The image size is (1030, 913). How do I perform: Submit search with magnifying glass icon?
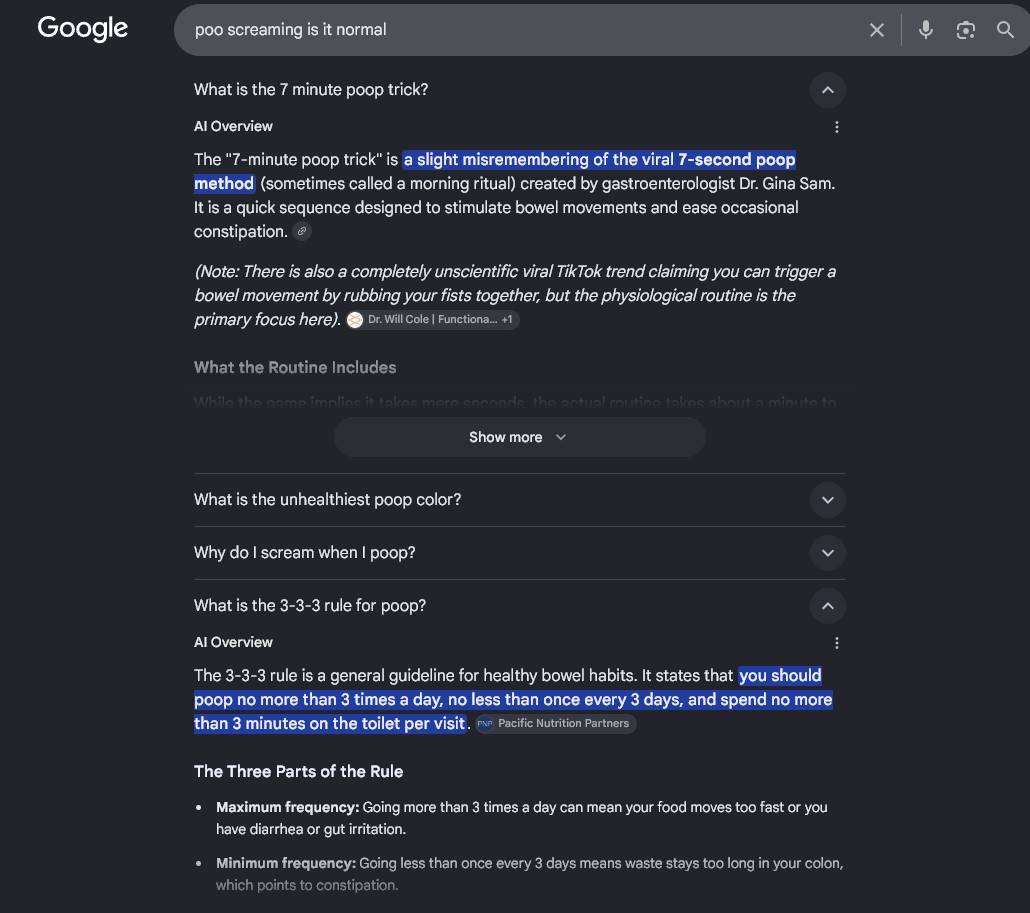(1005, 30)
